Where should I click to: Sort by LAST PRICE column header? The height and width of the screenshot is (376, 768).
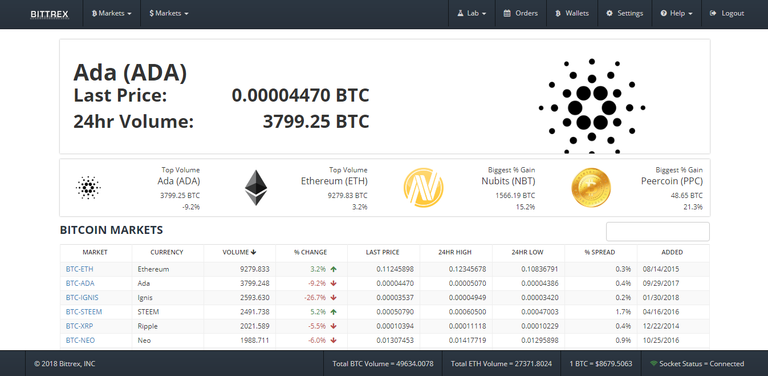(383, 253)
